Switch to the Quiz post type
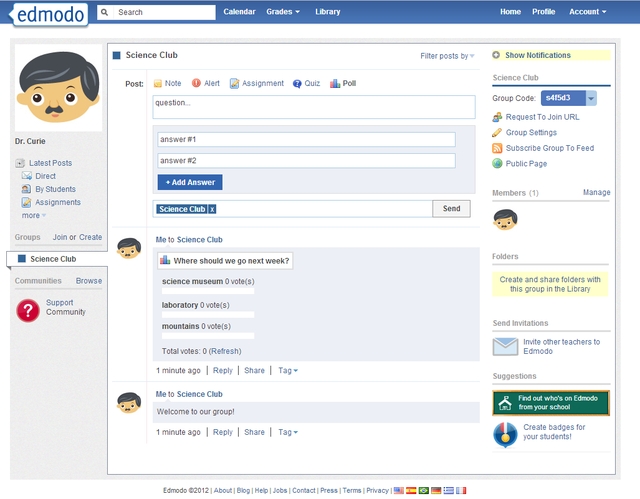640x499 pixels. coord(306,84)
